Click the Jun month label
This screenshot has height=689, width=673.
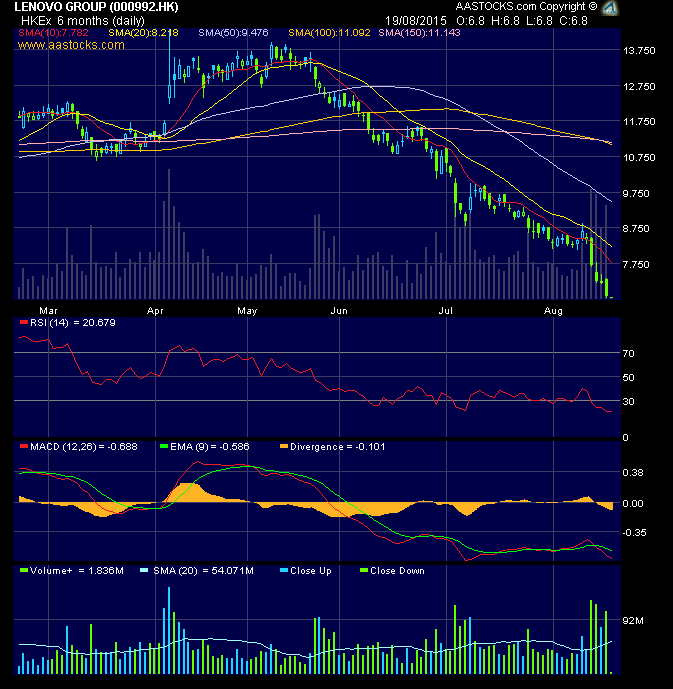[x=339, y=311]
